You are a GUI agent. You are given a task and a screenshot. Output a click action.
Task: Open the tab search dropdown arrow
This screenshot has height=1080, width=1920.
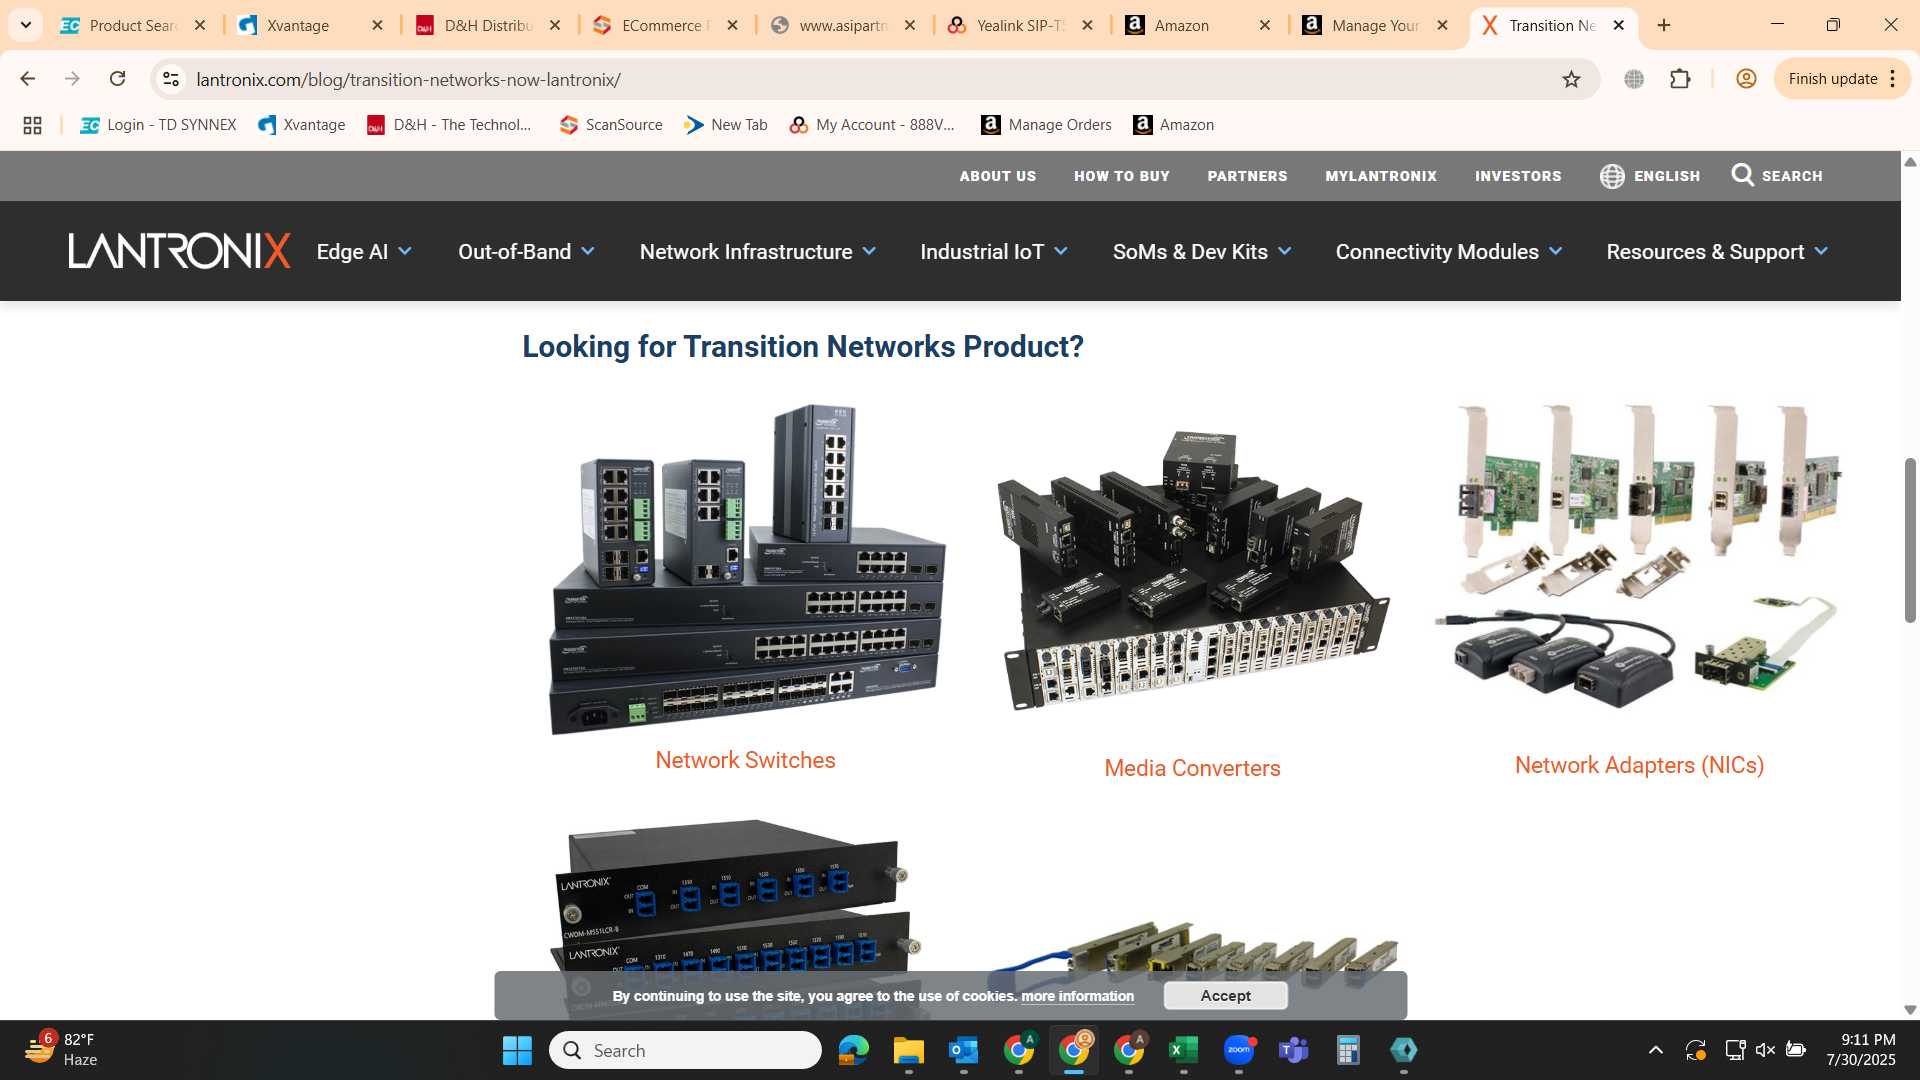click(x=26, y=25)
